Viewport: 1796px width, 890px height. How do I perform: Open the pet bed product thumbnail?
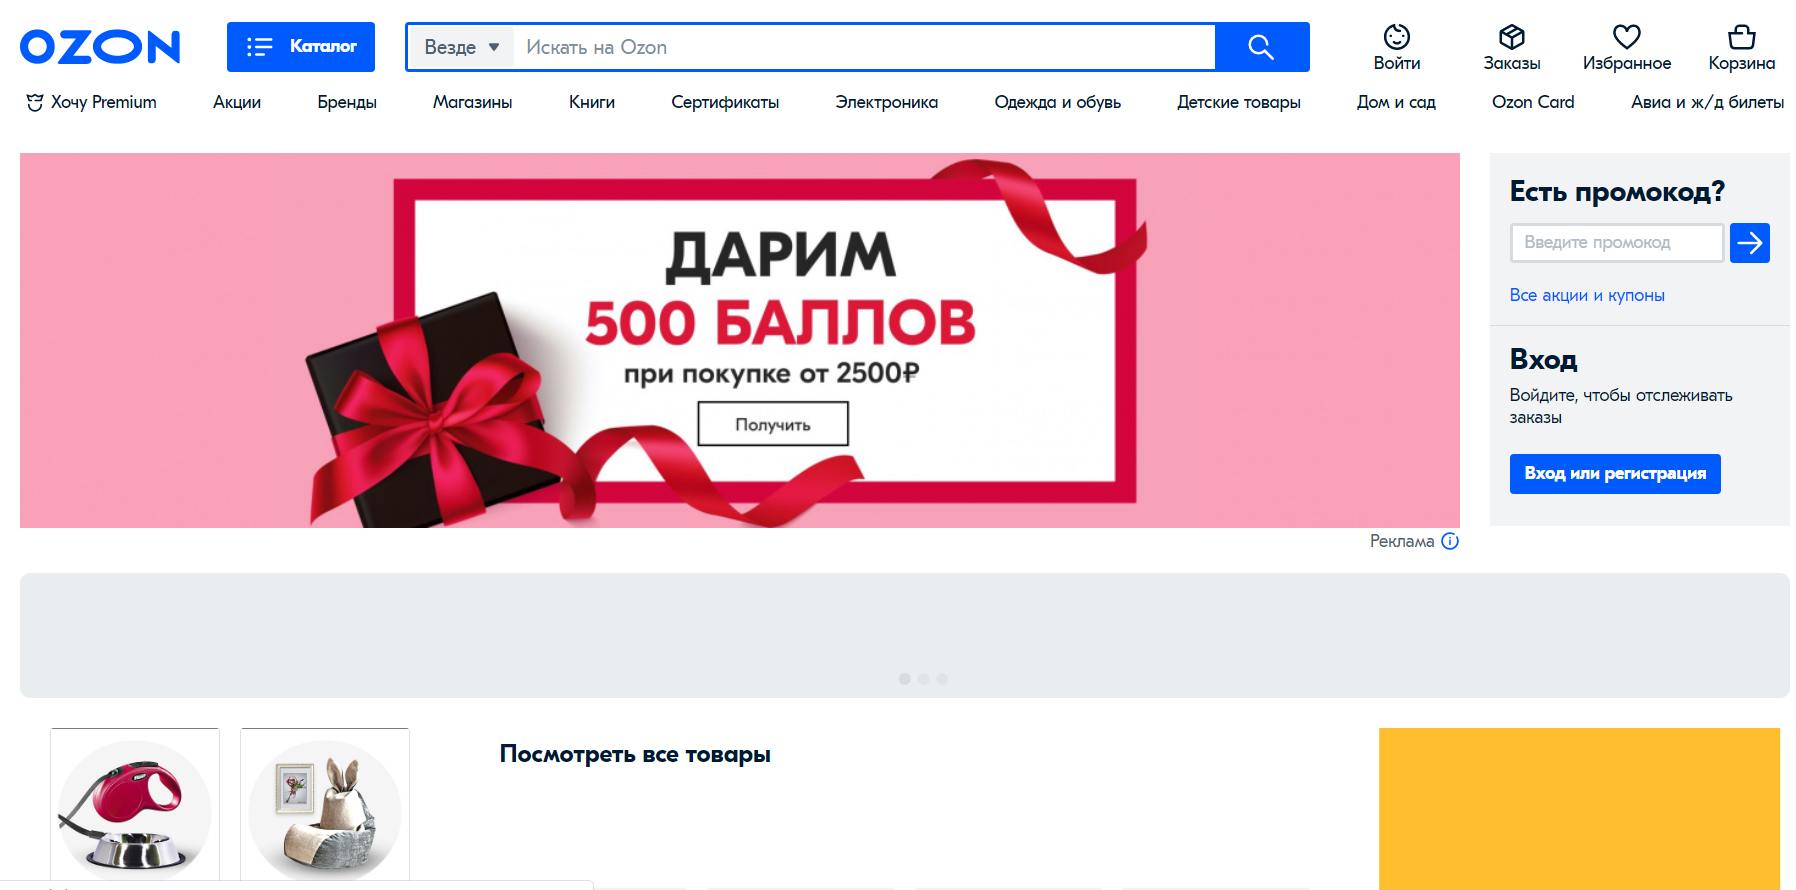(x=325, y=806)
